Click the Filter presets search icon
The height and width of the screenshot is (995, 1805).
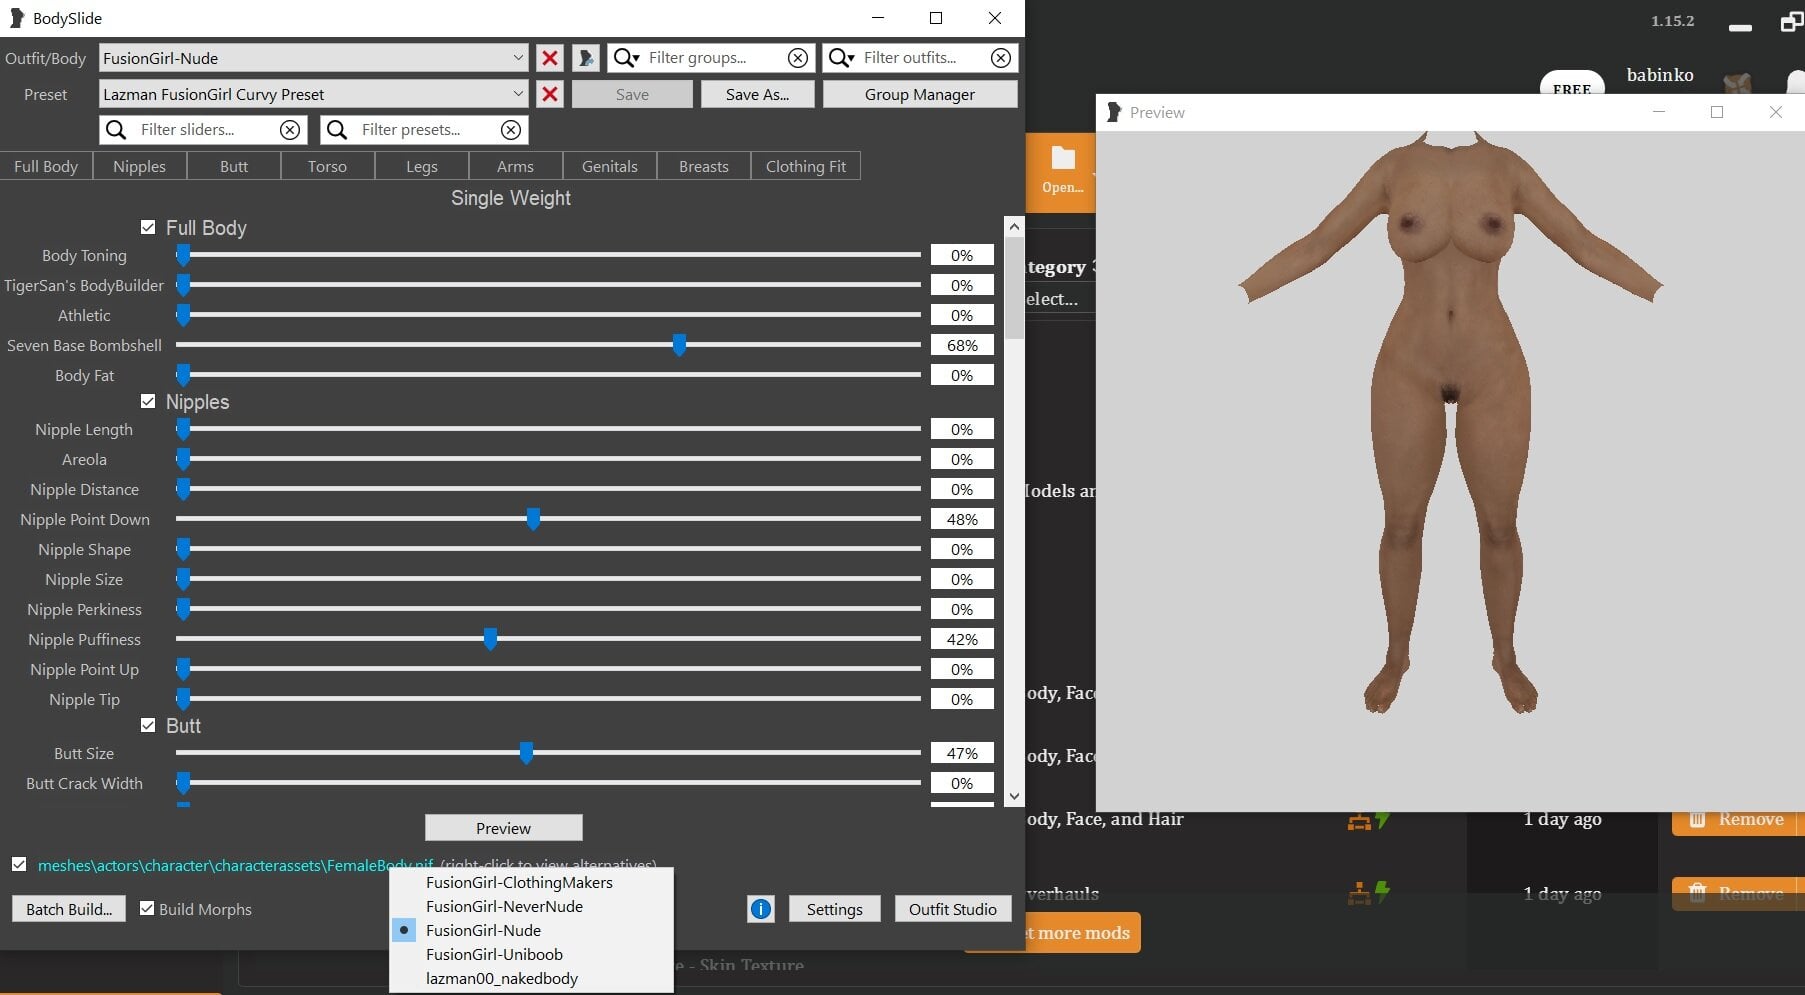[x=337, y=130]
